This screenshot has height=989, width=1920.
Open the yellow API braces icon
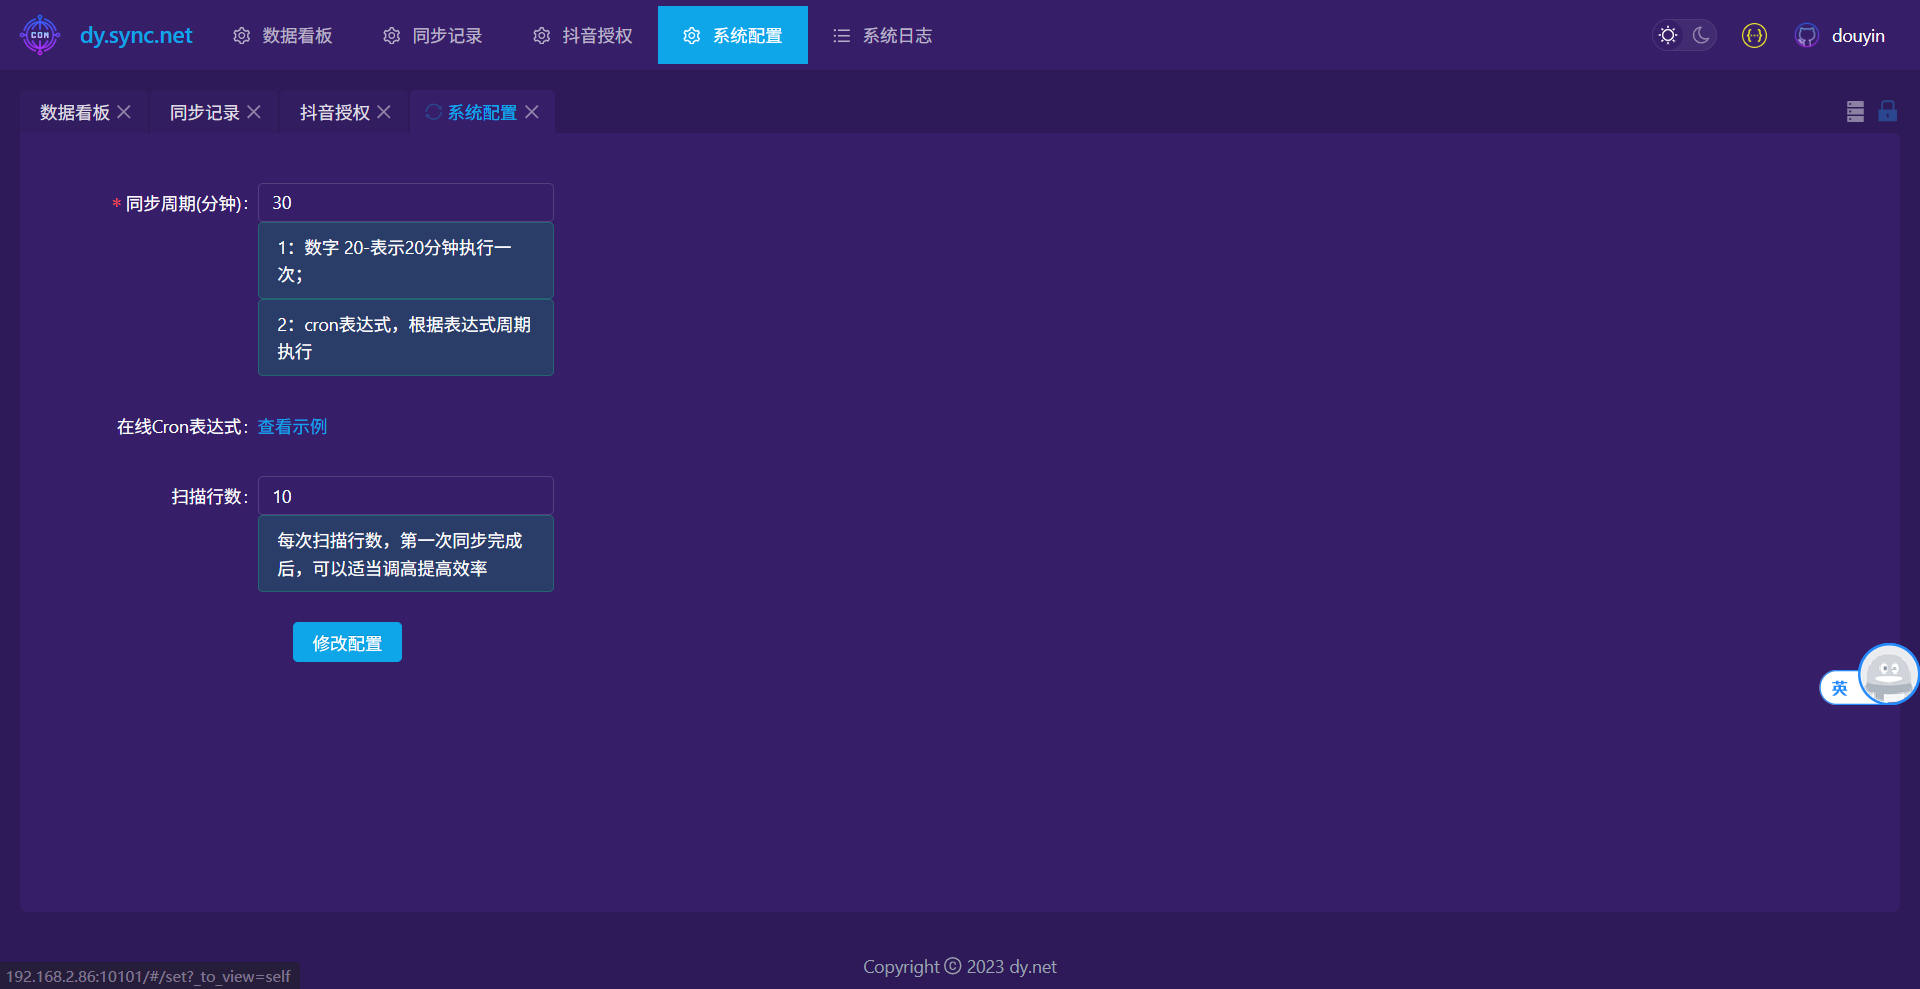coord(1754,36)
